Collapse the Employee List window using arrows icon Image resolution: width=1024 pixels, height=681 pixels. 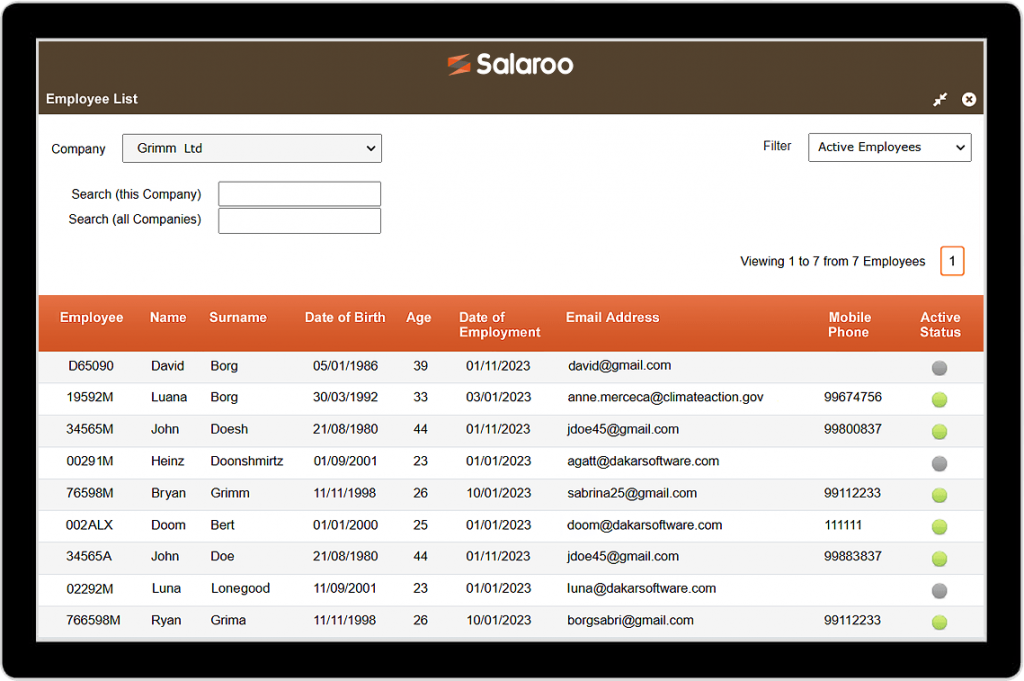(940, 99)
